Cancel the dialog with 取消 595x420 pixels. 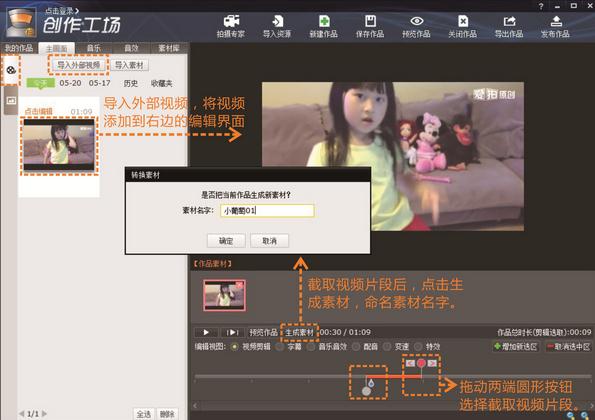tap(269, 241)
